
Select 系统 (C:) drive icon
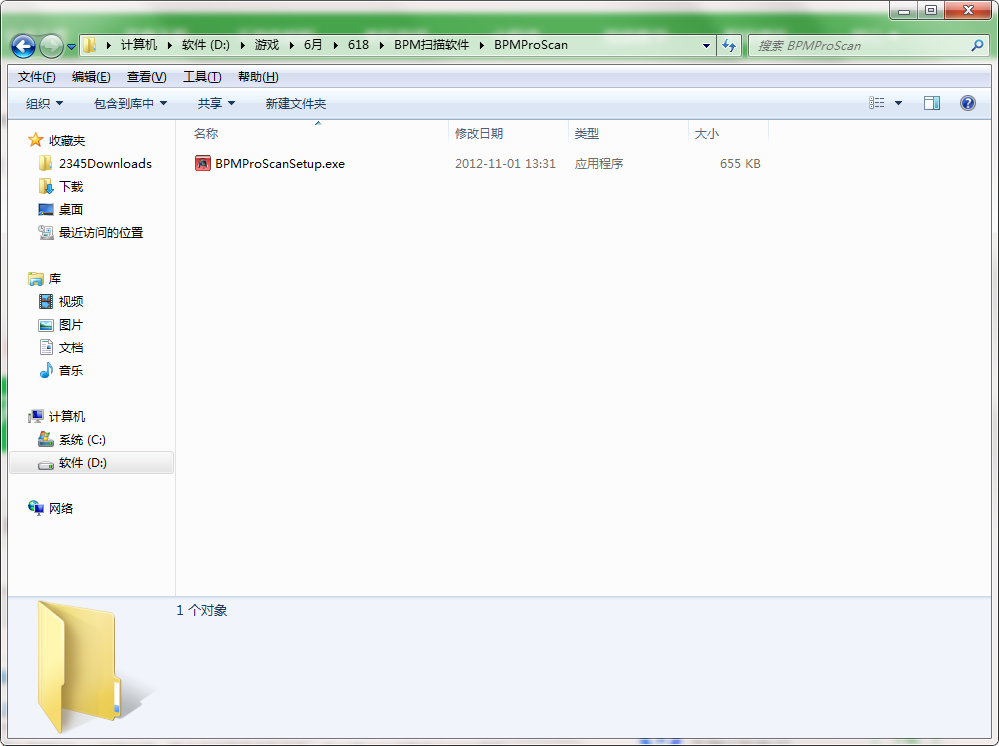click(x=46, y=439)
